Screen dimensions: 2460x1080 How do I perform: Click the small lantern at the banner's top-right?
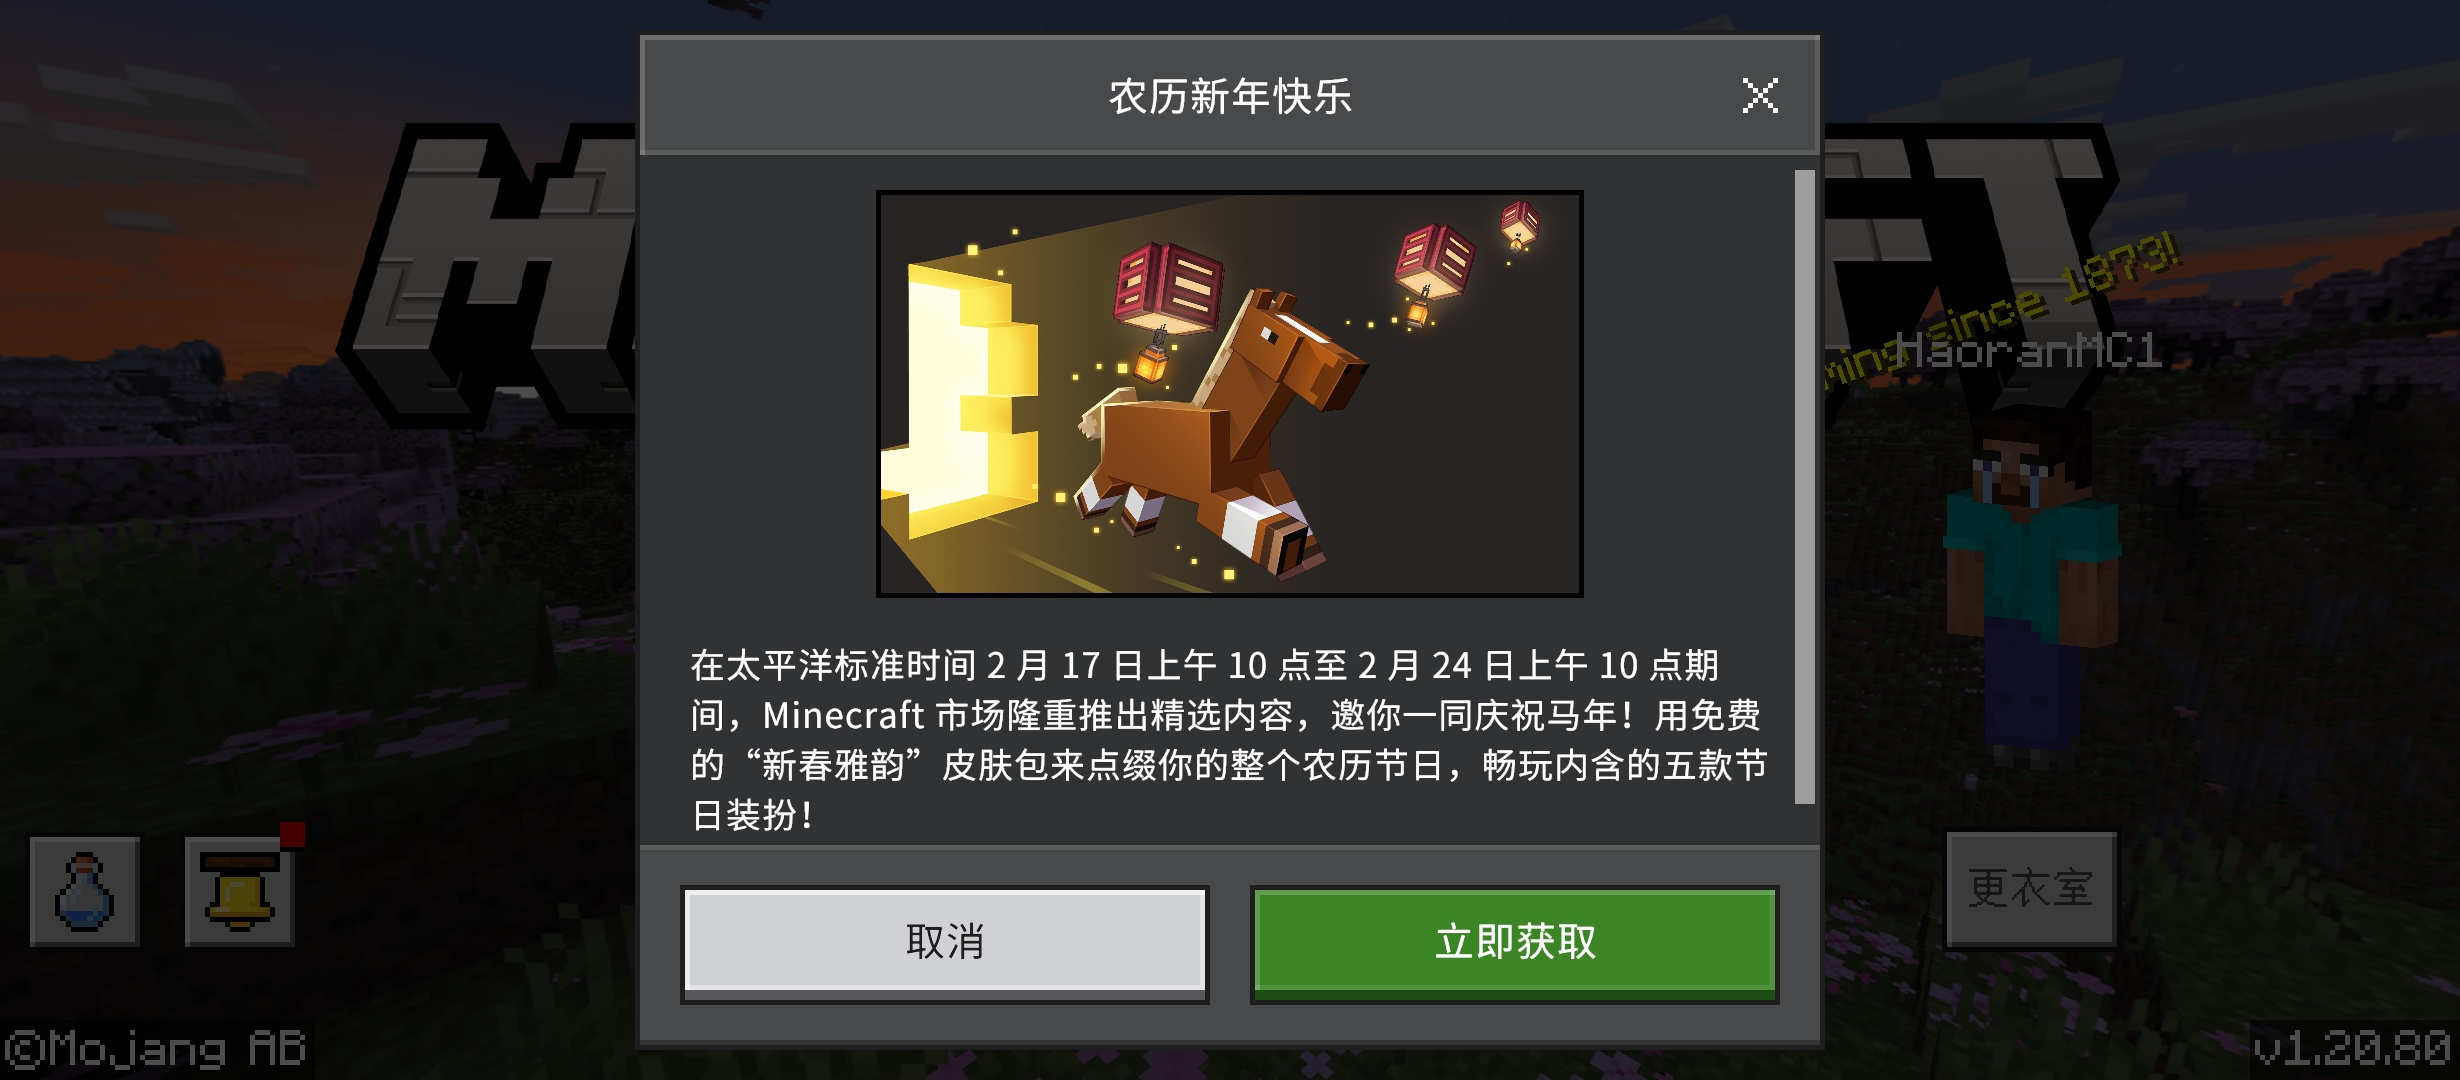[x=1519, y=225]
